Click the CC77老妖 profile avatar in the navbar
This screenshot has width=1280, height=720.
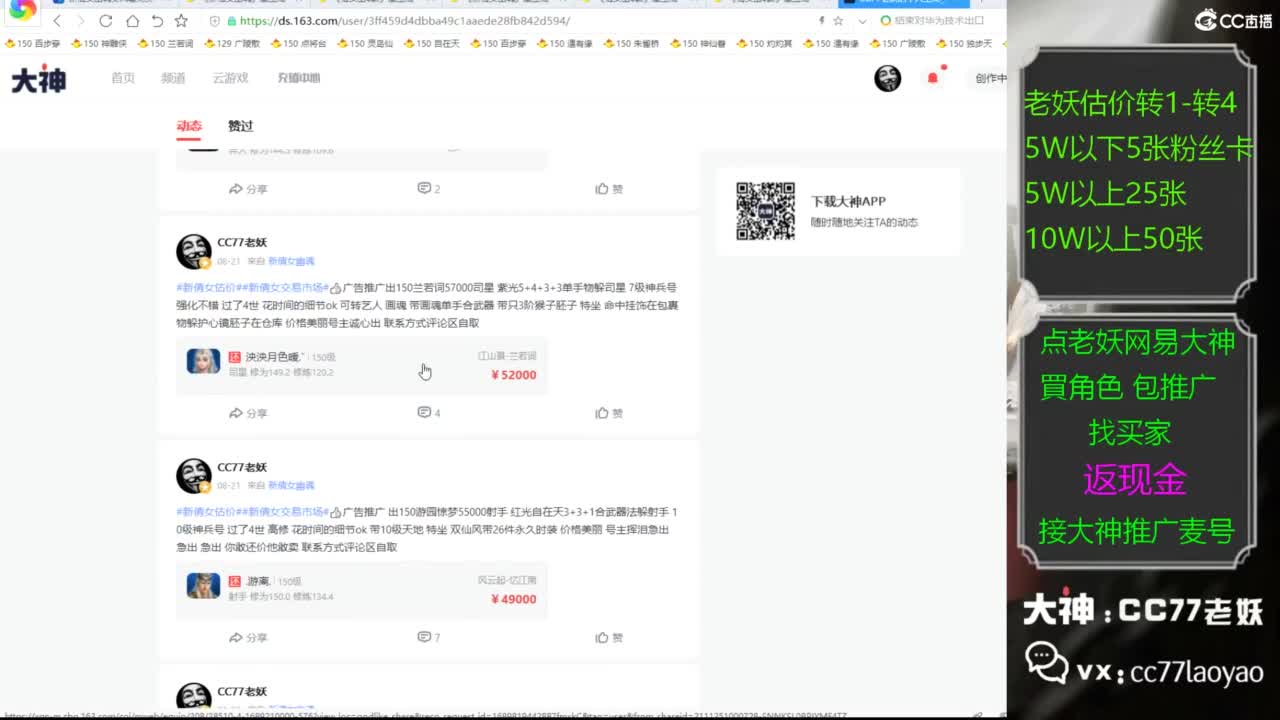point(887,77)
